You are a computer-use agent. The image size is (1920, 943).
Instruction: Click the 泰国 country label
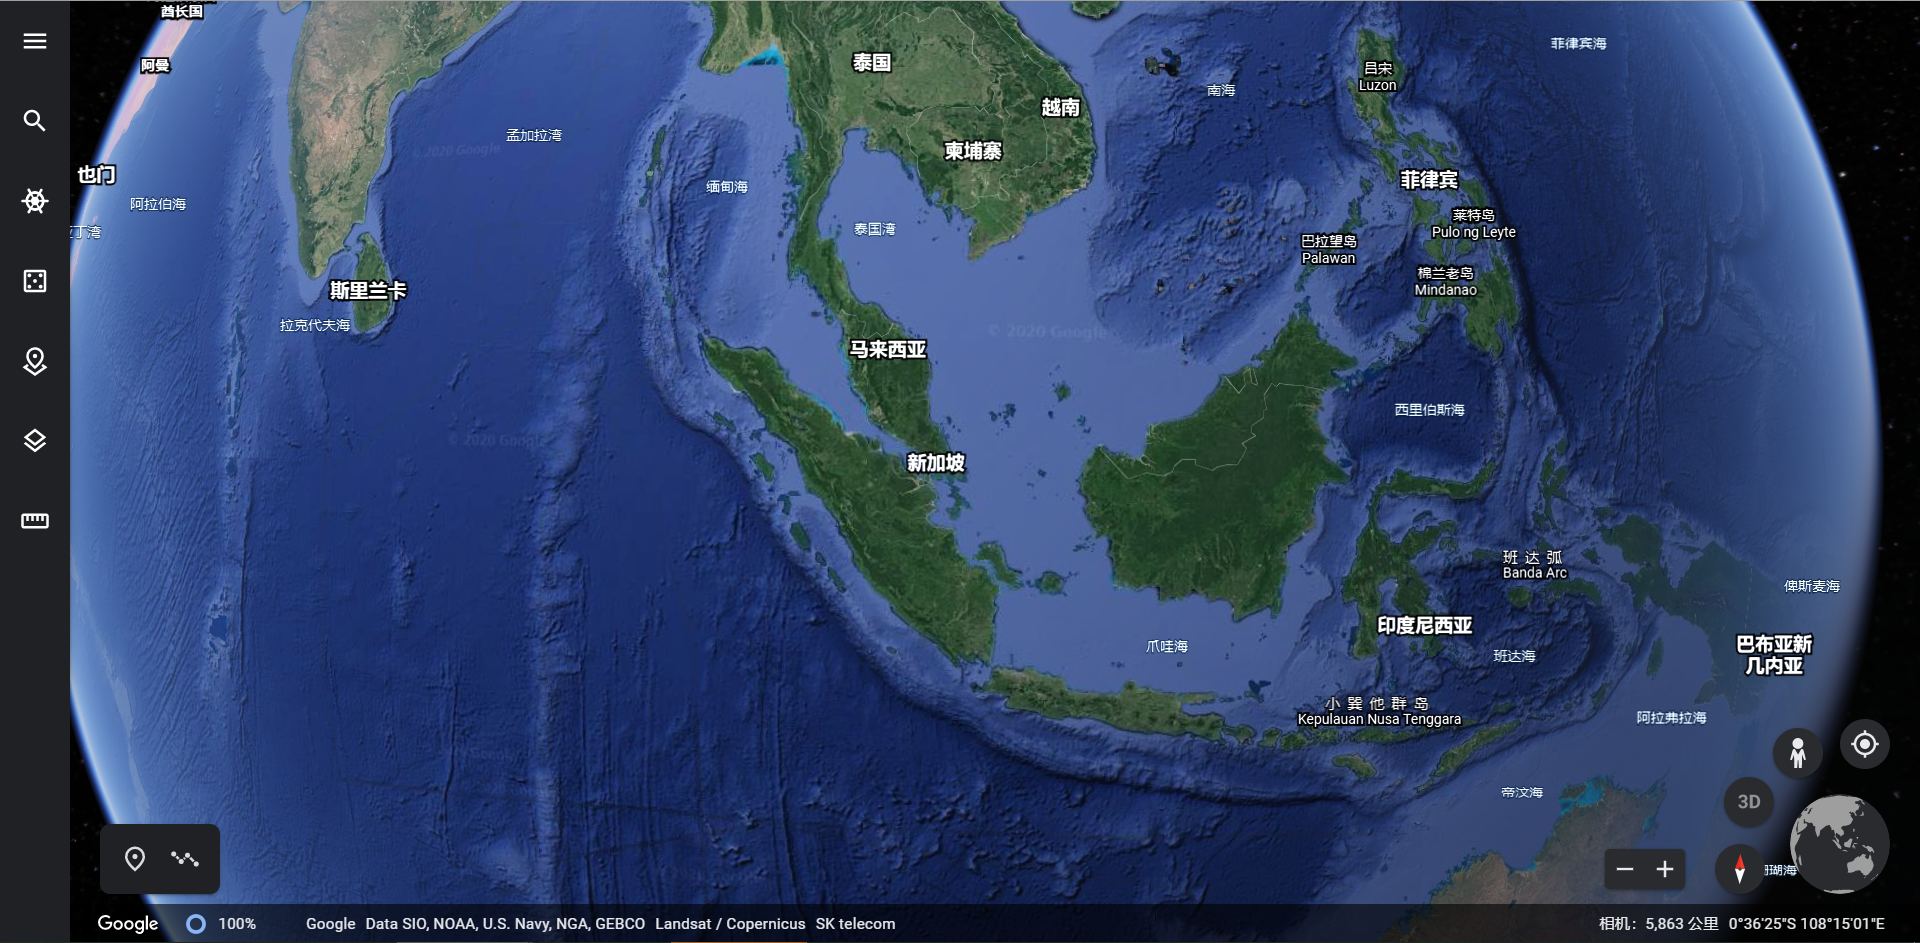[872, 63]
